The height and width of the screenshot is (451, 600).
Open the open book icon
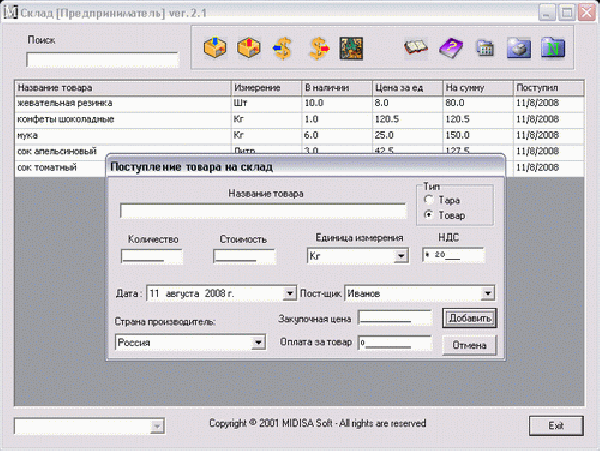click(417, 47)
